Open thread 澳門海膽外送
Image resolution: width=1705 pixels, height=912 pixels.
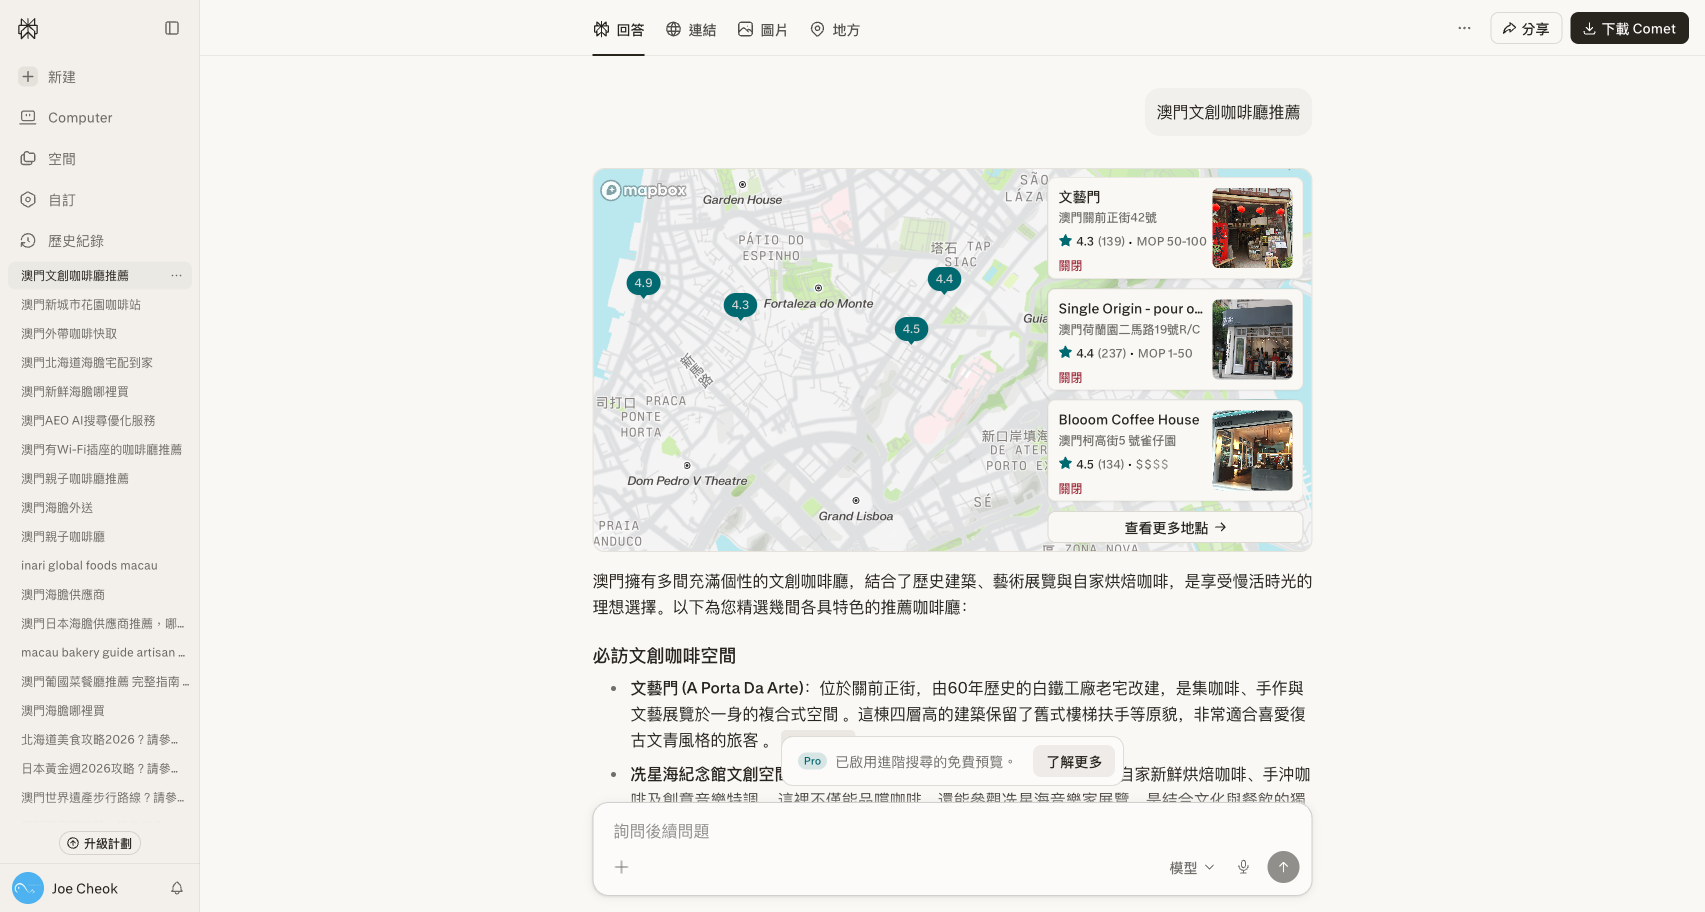coord(100,508)
